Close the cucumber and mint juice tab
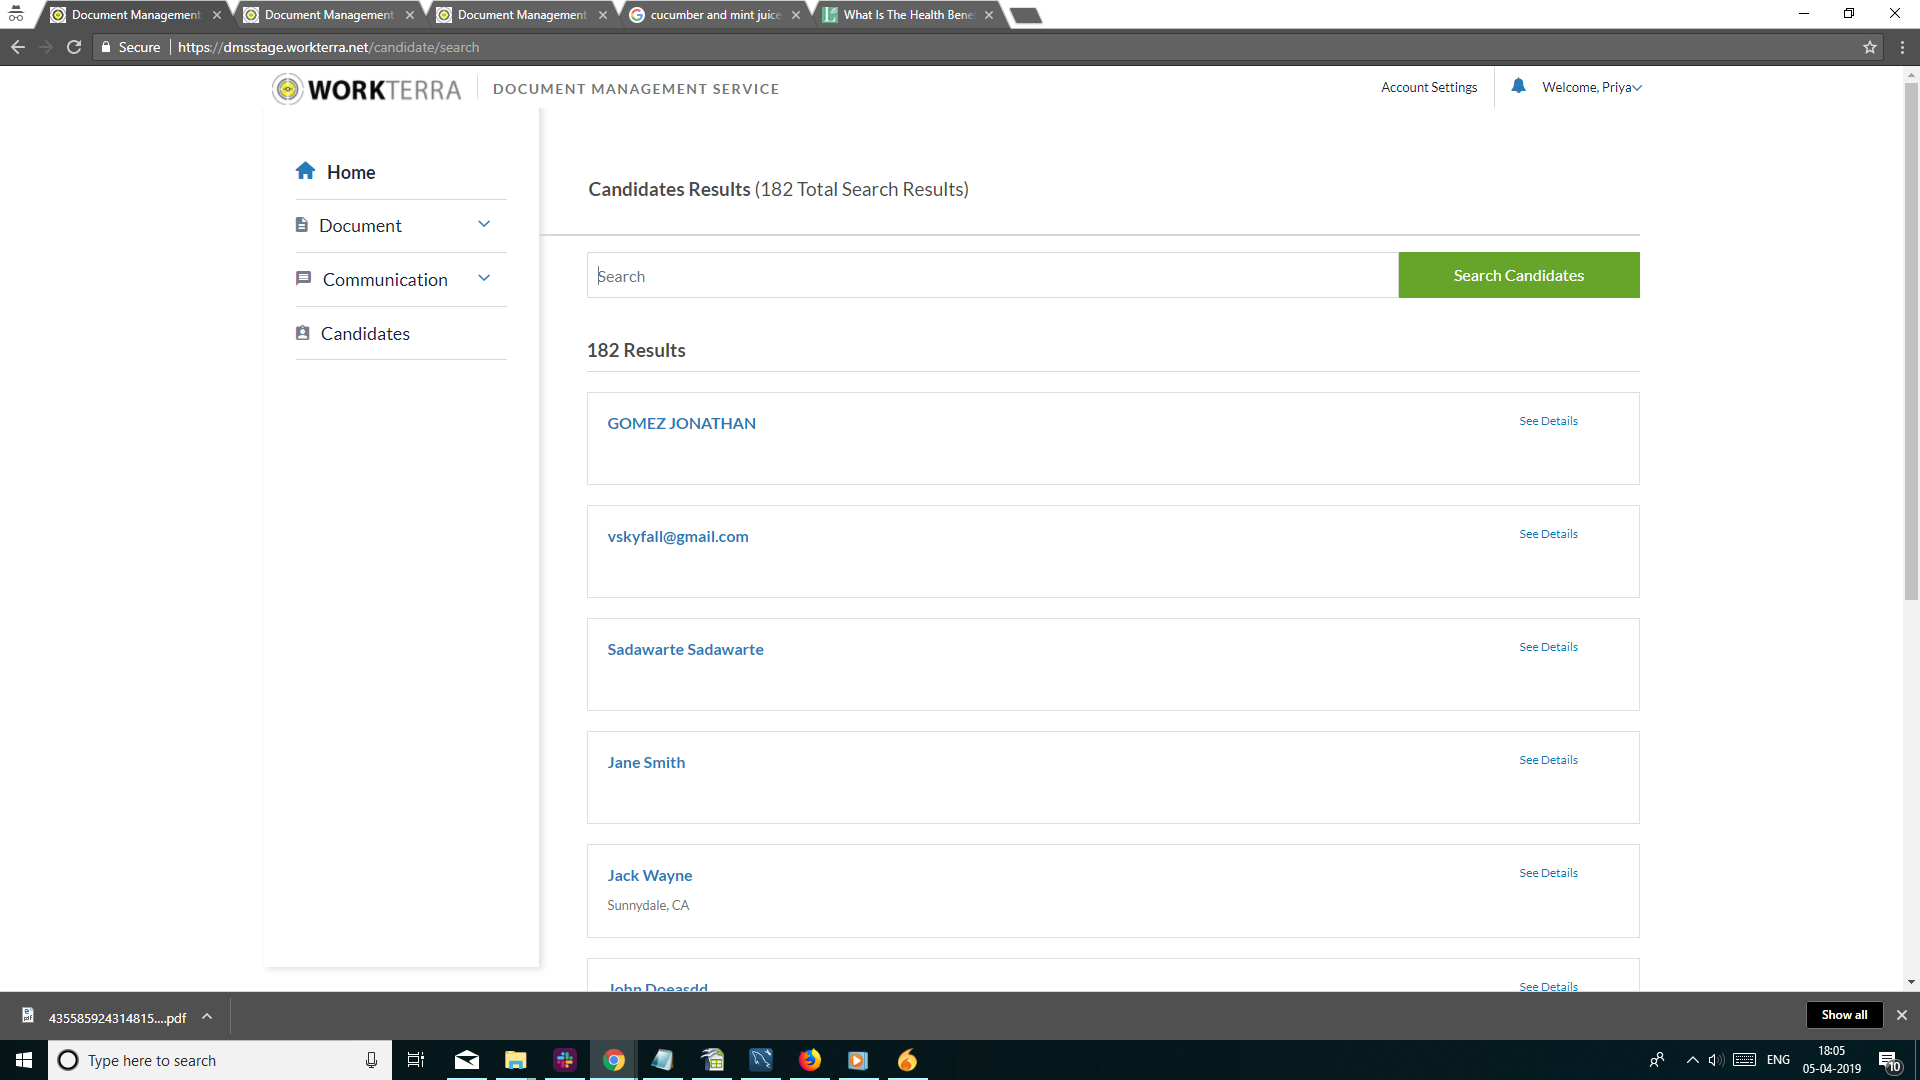 pos(796,15)
